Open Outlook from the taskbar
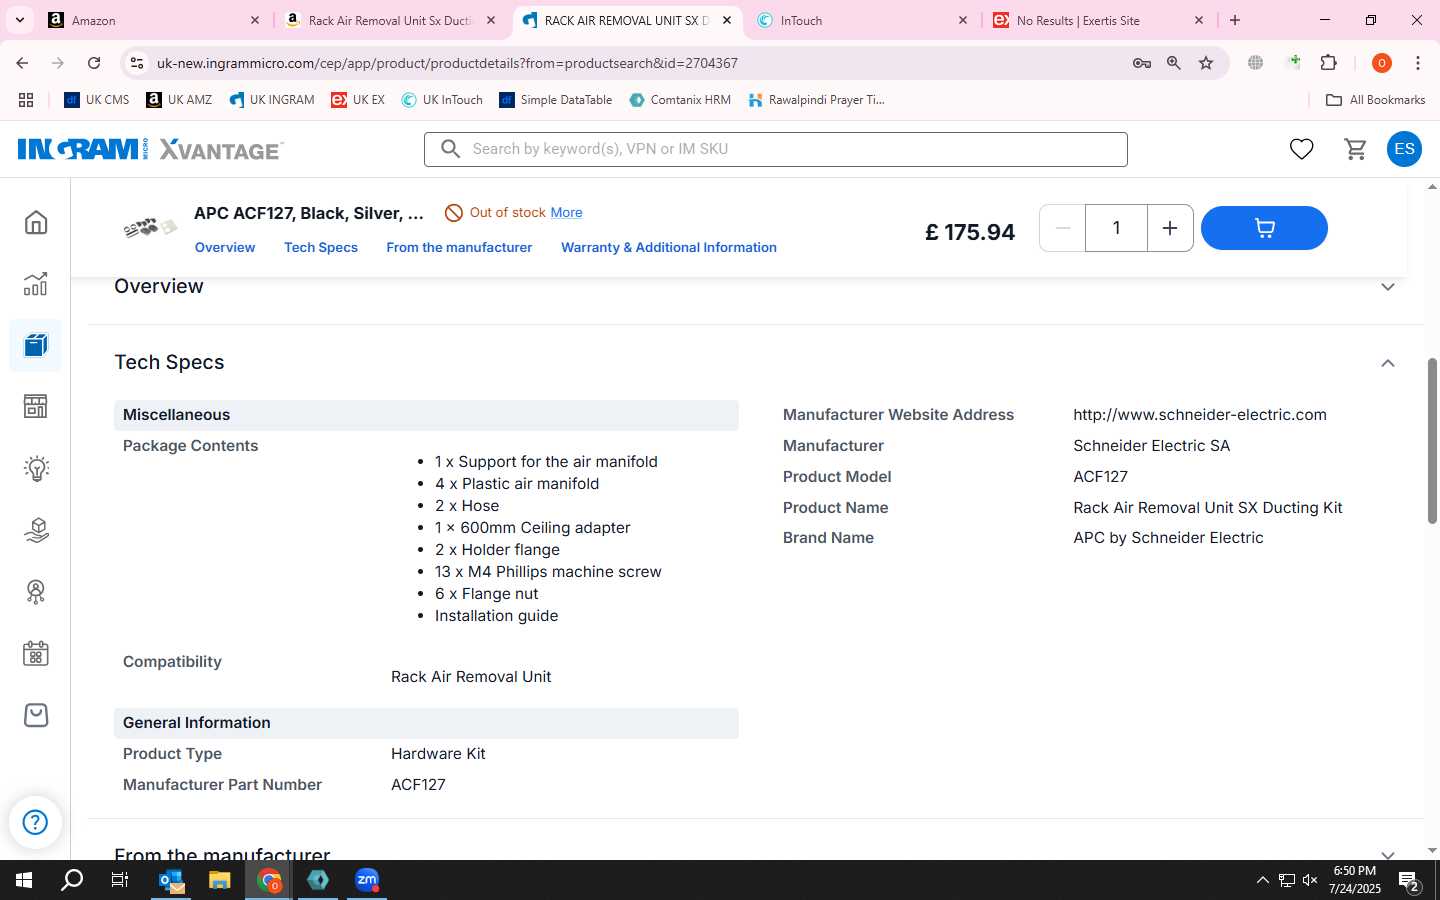The image size is (1440, 900). click(171, 880)
